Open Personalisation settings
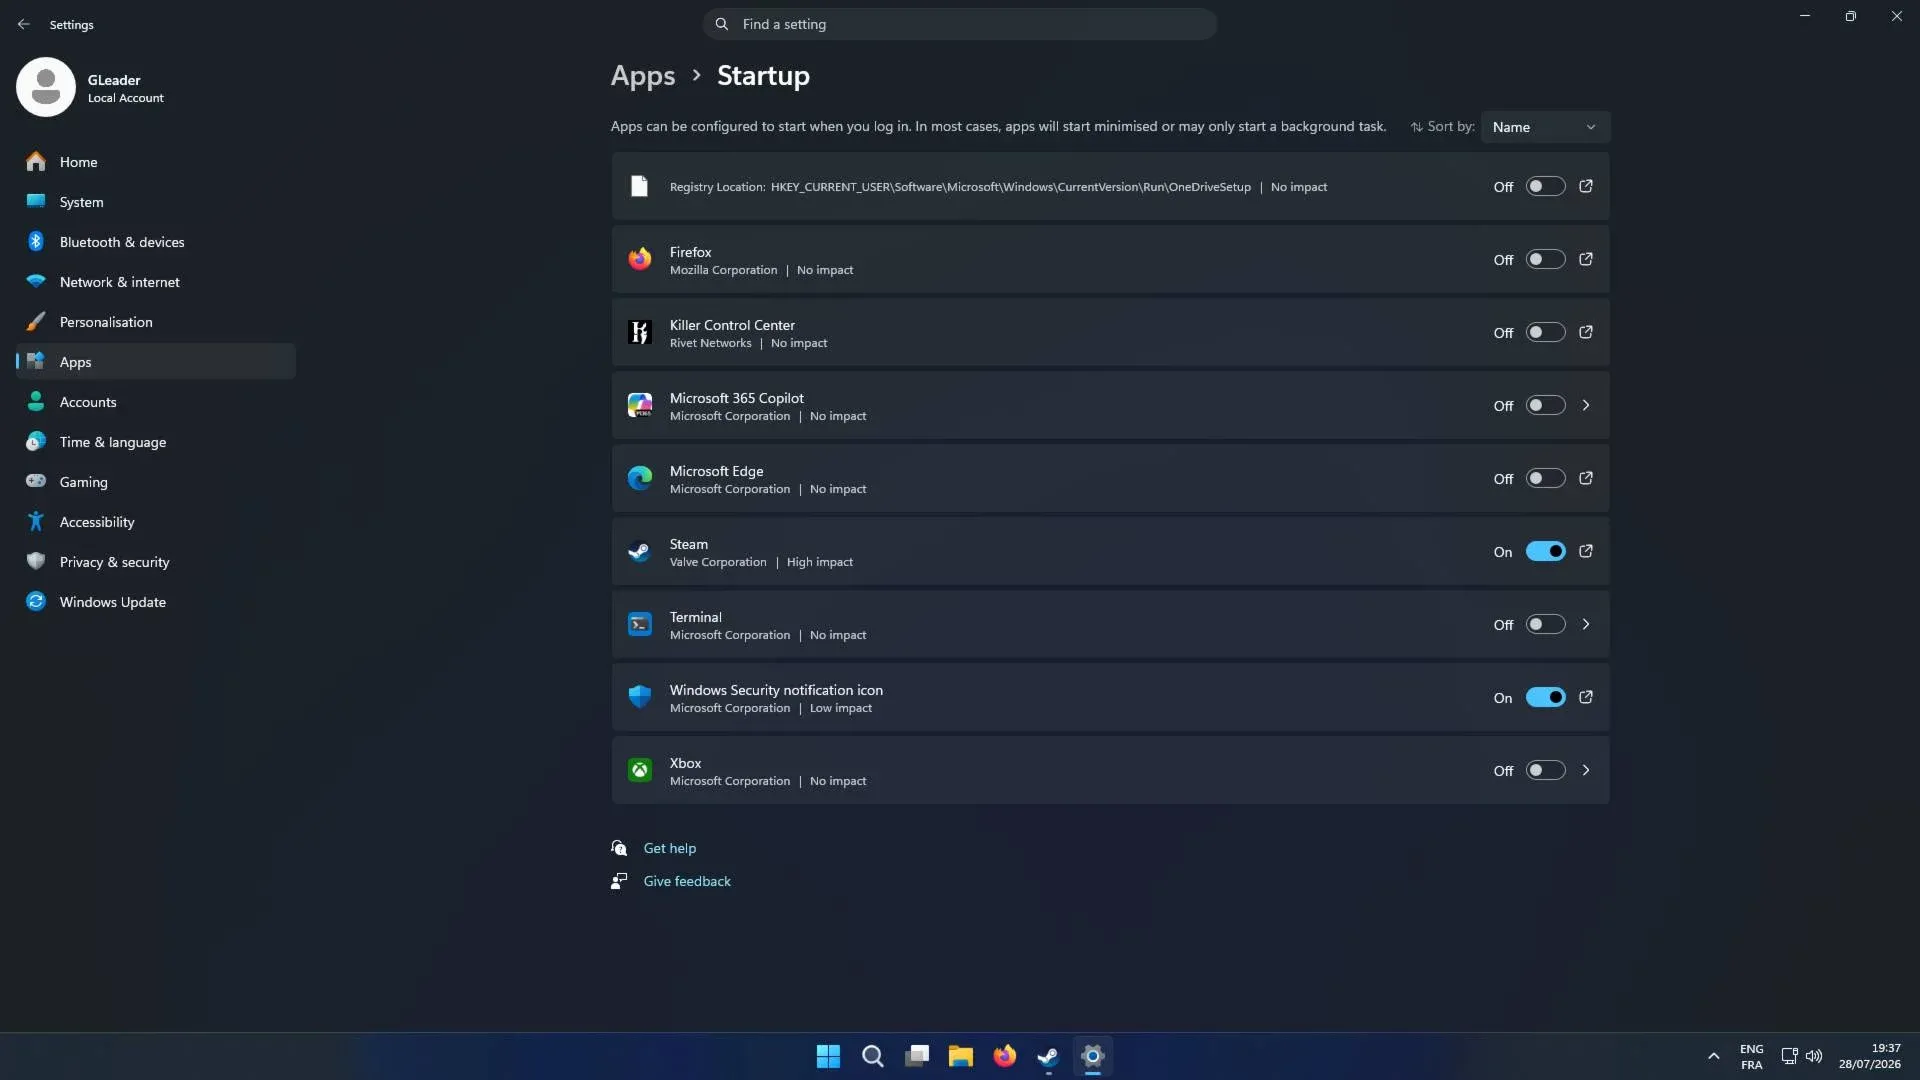Screen dimensions: 1920x1080 [x=156, y=322]
